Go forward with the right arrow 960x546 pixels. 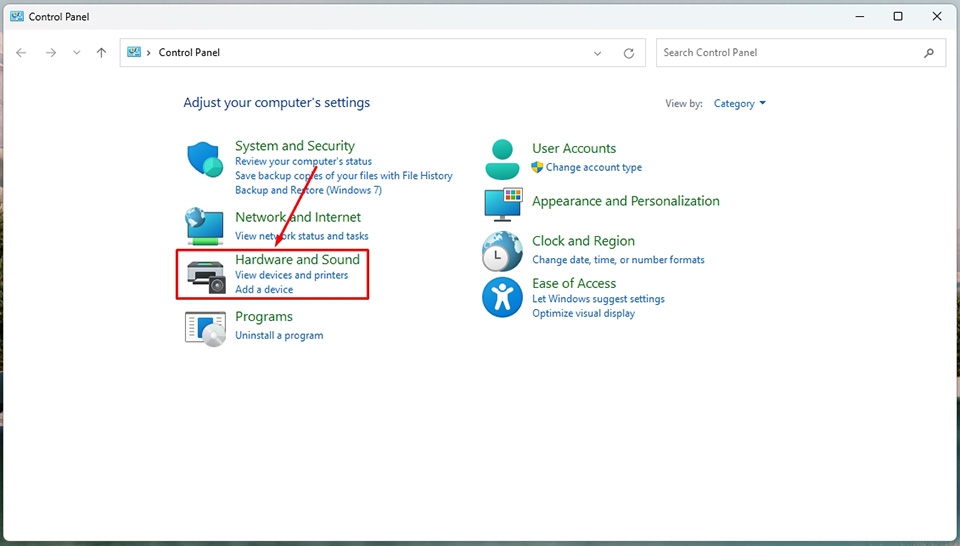[51, 53]
